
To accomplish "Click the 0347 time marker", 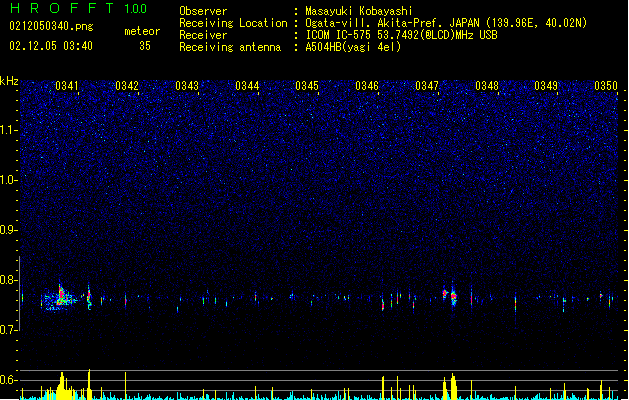I will coord(427,86).
